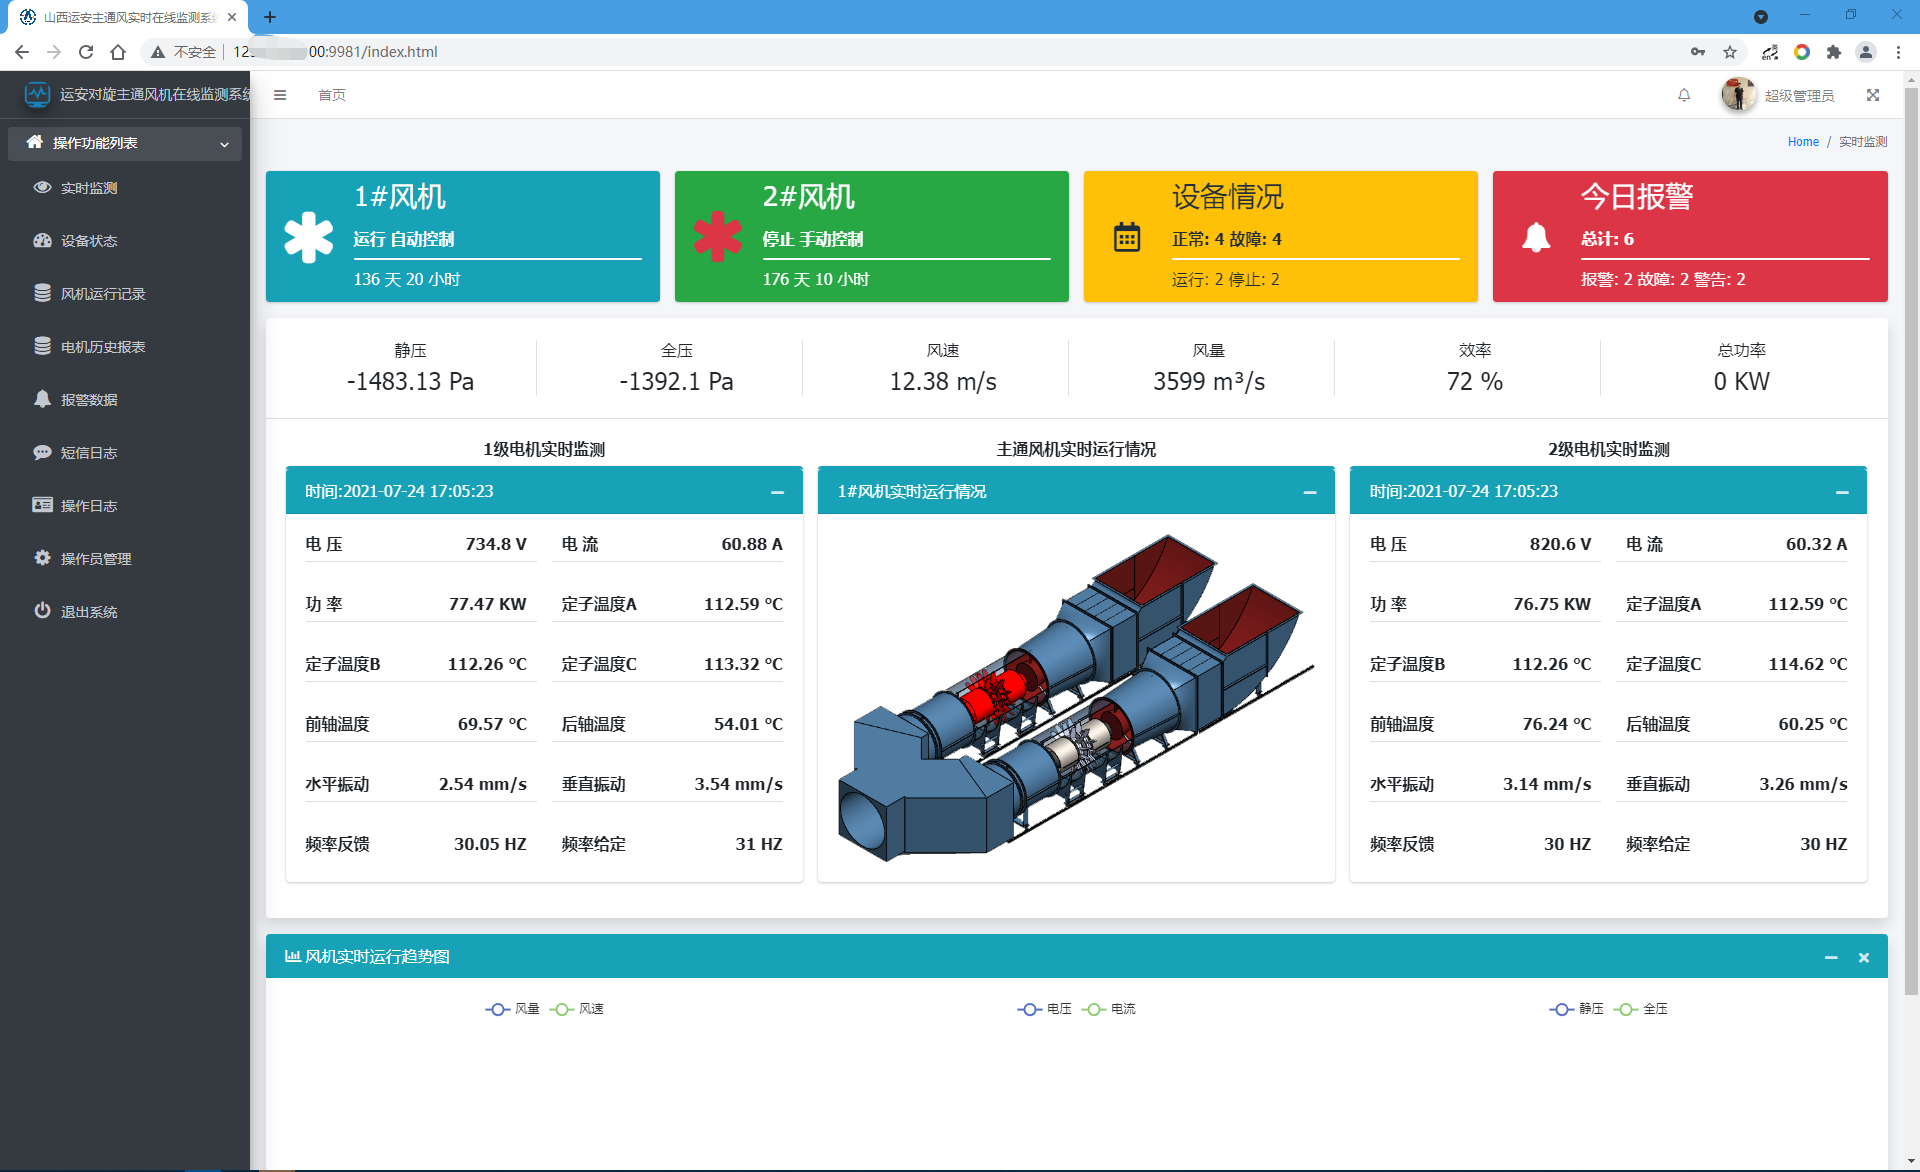The width and height of the screenshot is (1920, 1172).
Task: Open the 超级管理员 user menu
Action: click(1798, 95)
